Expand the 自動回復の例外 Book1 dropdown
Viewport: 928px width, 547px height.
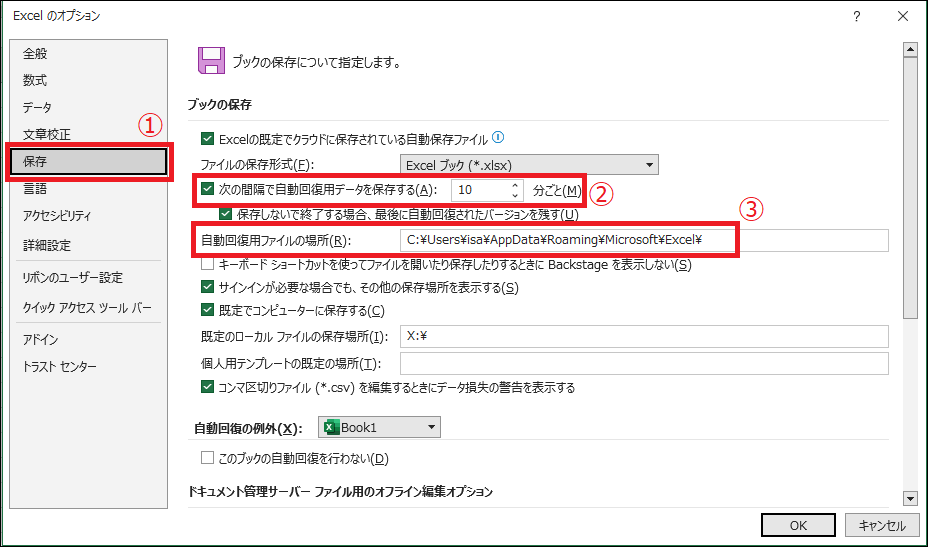coord(379,427)
